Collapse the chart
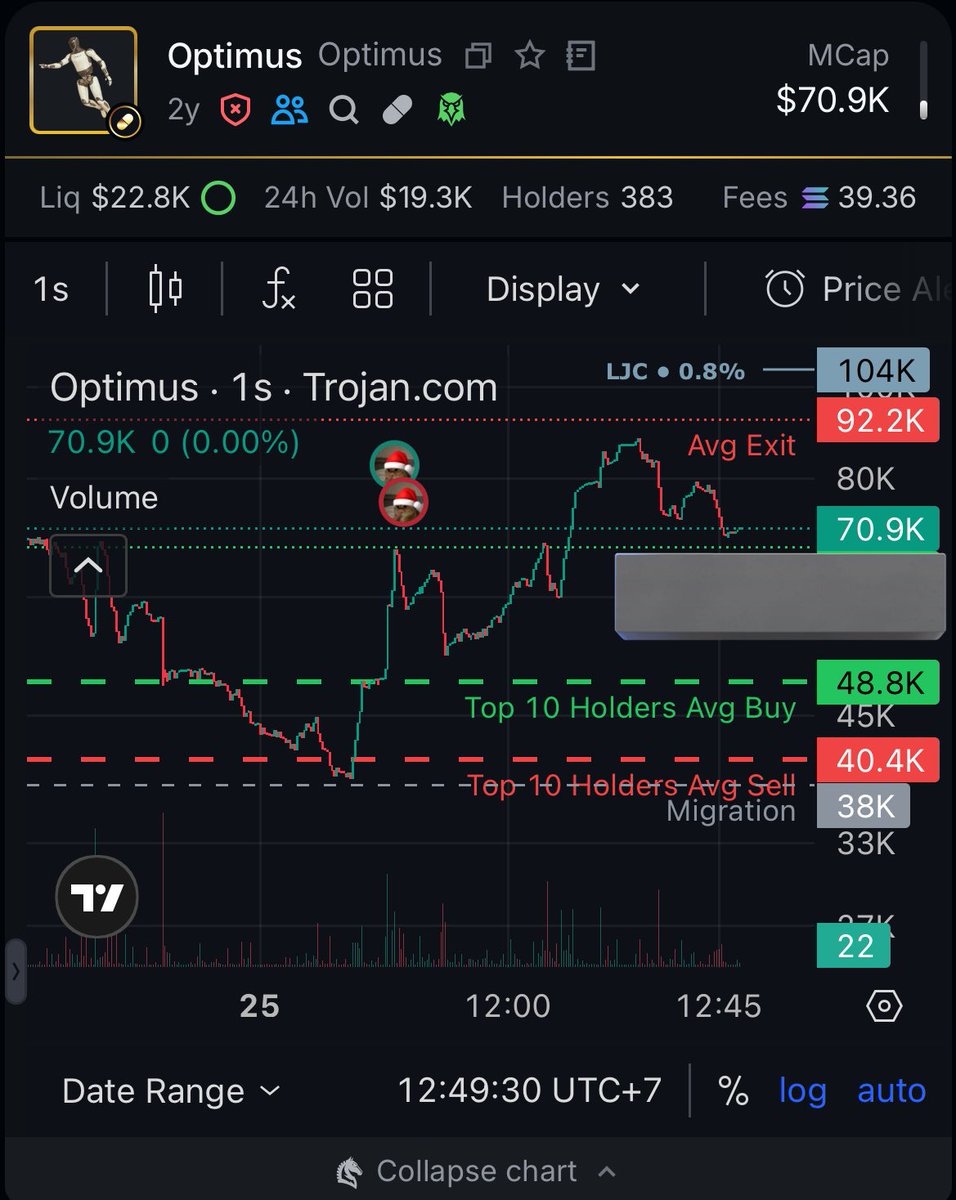Screen dimensions: 956x1200 [x=477, y=1171]
